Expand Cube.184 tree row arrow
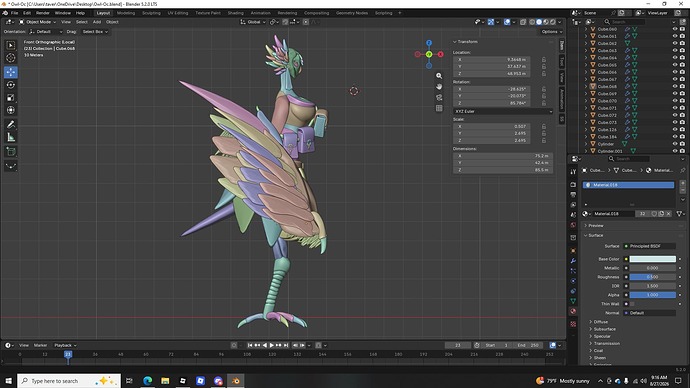The width and height of the screenshot is (690, 388). point(586,137)
